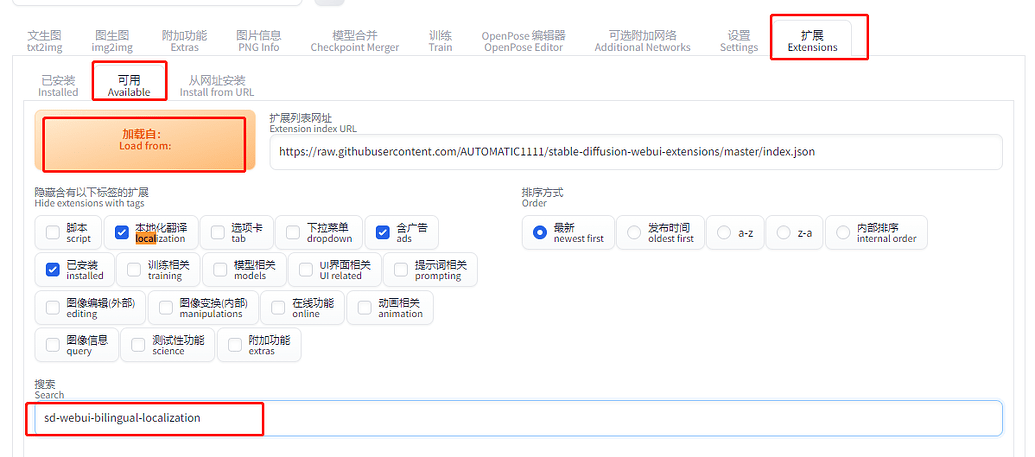Select the Available sub-tab

(129, 86)
